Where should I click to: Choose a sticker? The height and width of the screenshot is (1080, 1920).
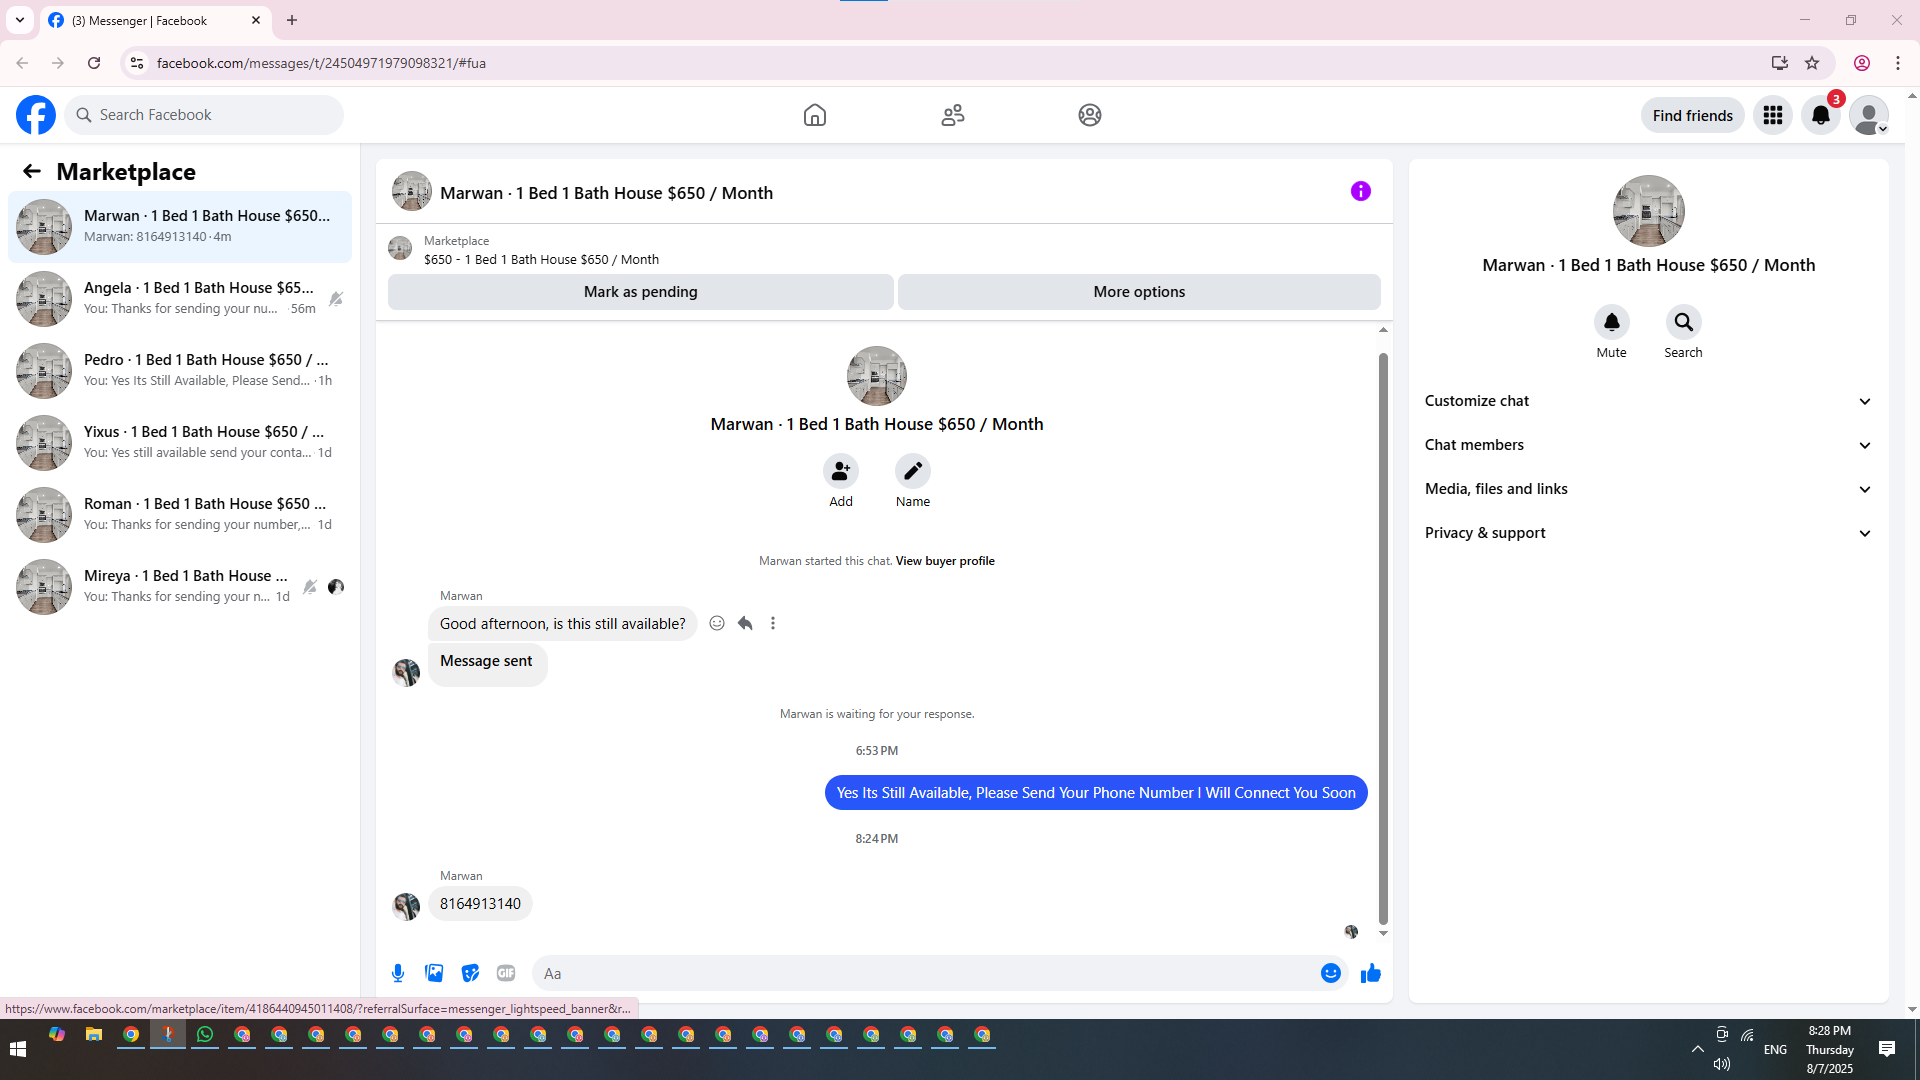click(470, 973)
